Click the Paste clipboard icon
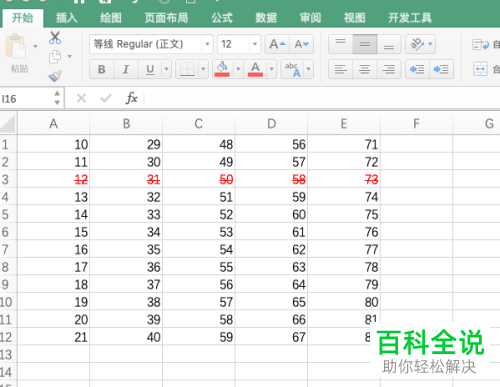 tap(15, 46)
